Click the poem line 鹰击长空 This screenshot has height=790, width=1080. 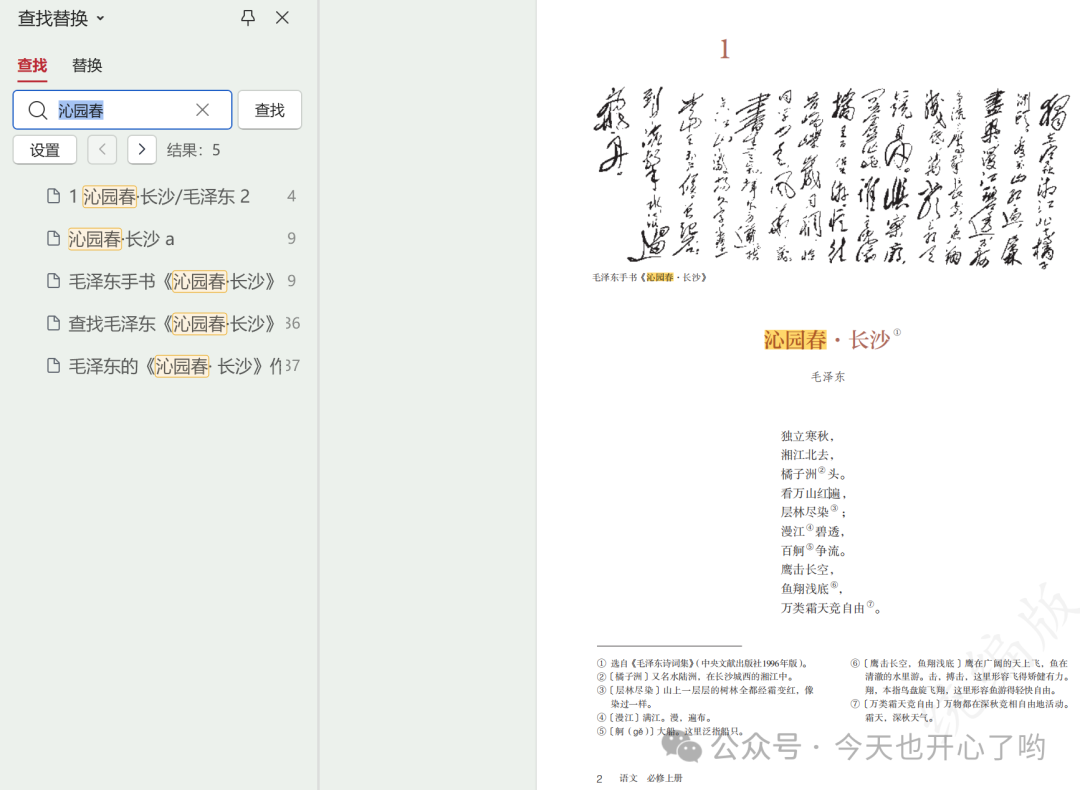click(808, 570)
